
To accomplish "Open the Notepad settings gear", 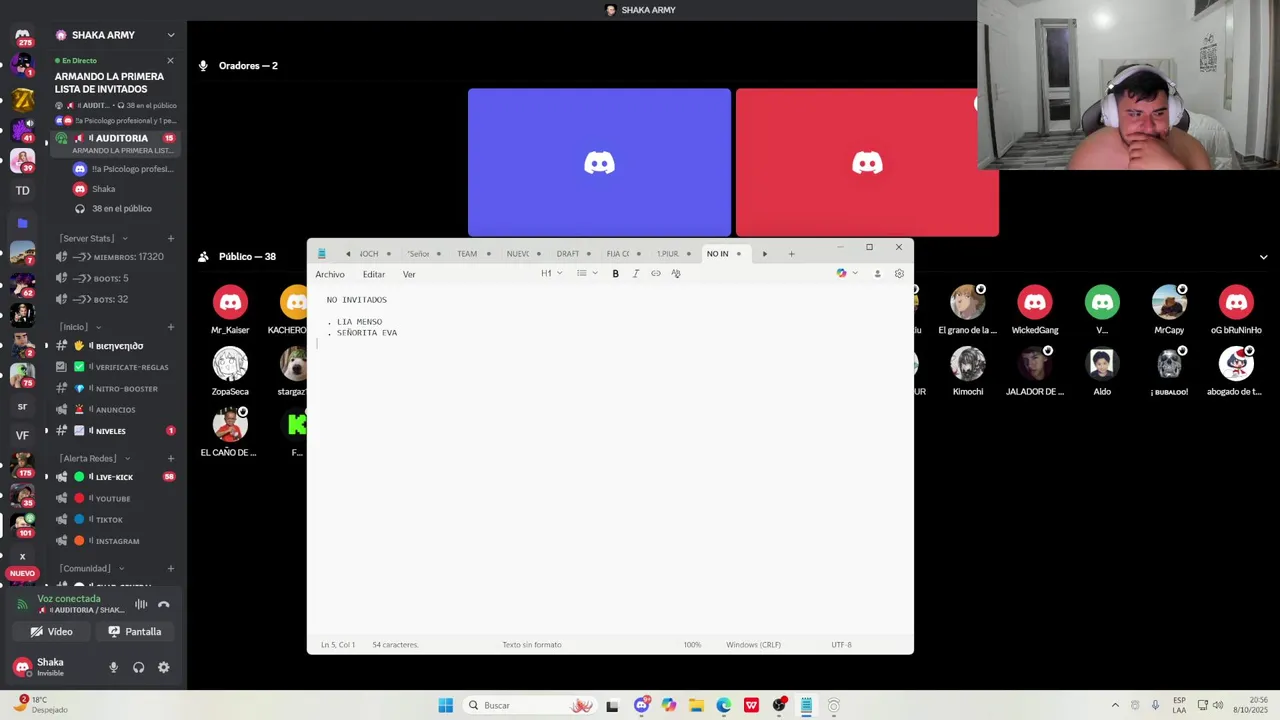I will click(x=899, y=273).
